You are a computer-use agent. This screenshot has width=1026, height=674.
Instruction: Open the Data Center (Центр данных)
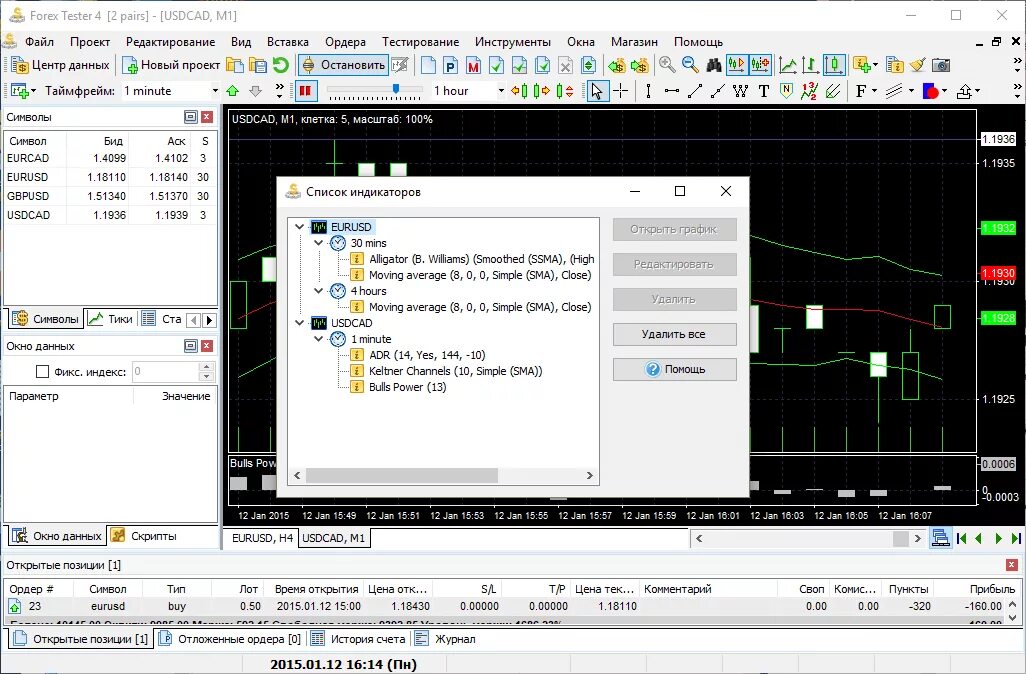60,65
